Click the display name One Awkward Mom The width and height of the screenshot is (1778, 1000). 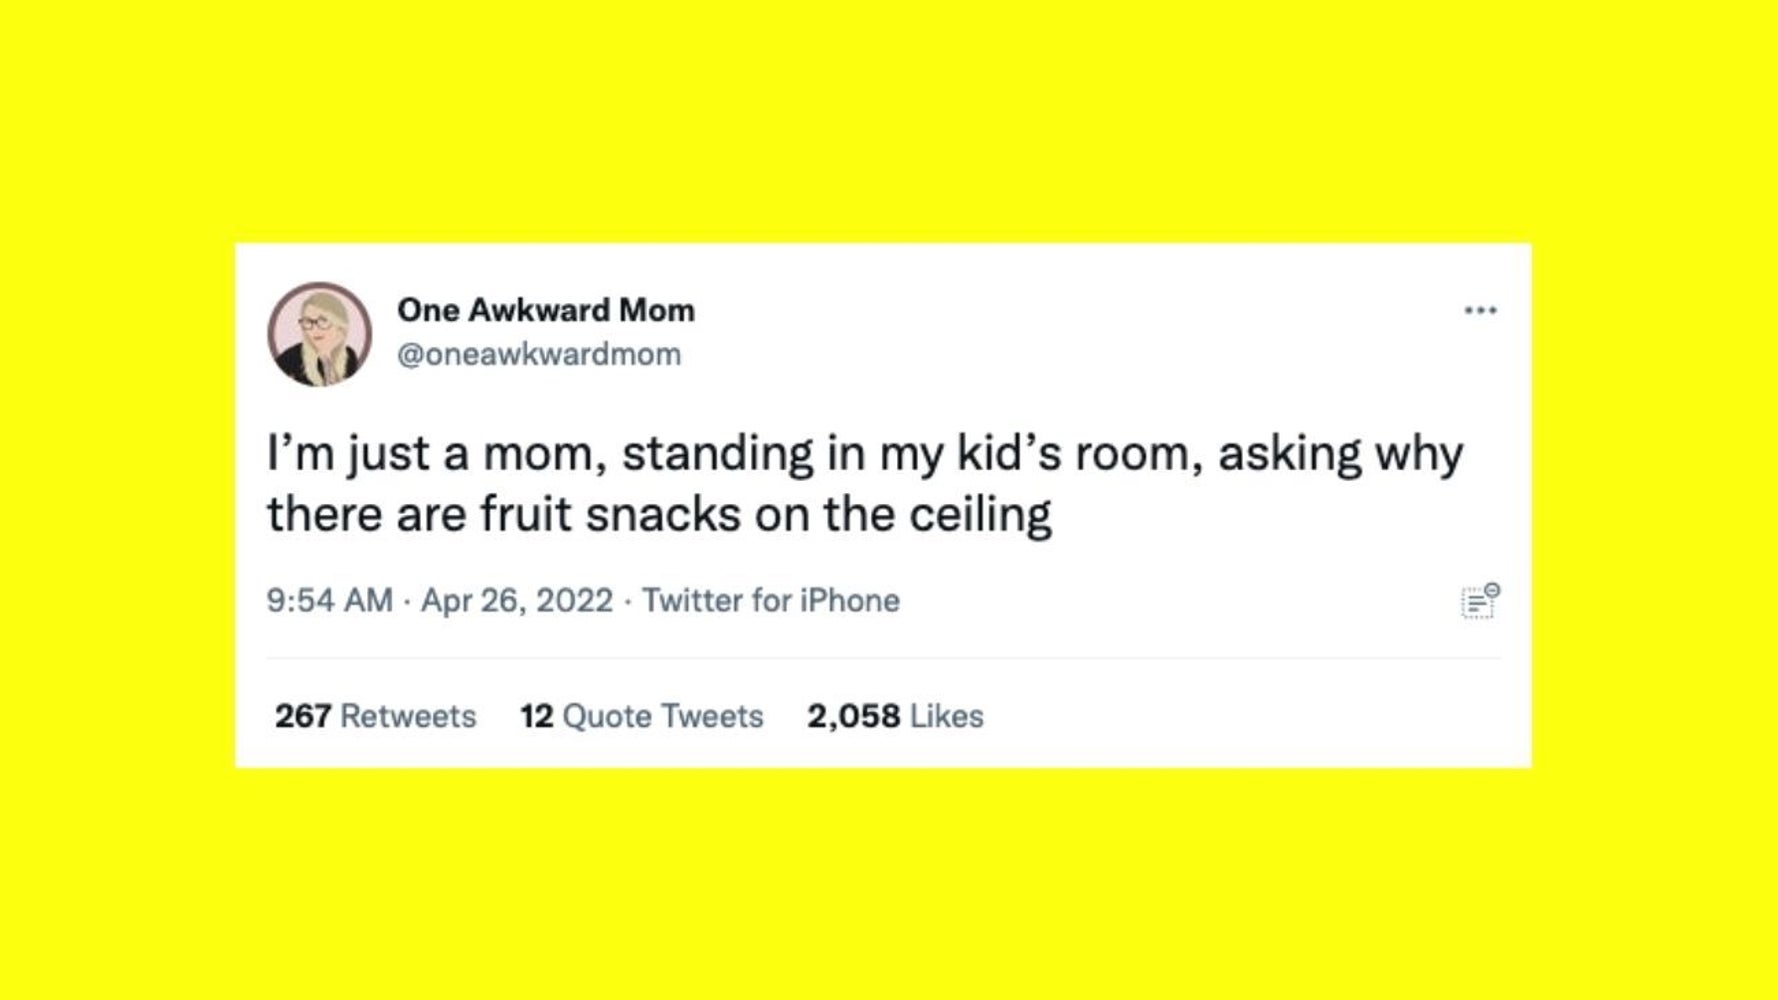coord(546,309)
